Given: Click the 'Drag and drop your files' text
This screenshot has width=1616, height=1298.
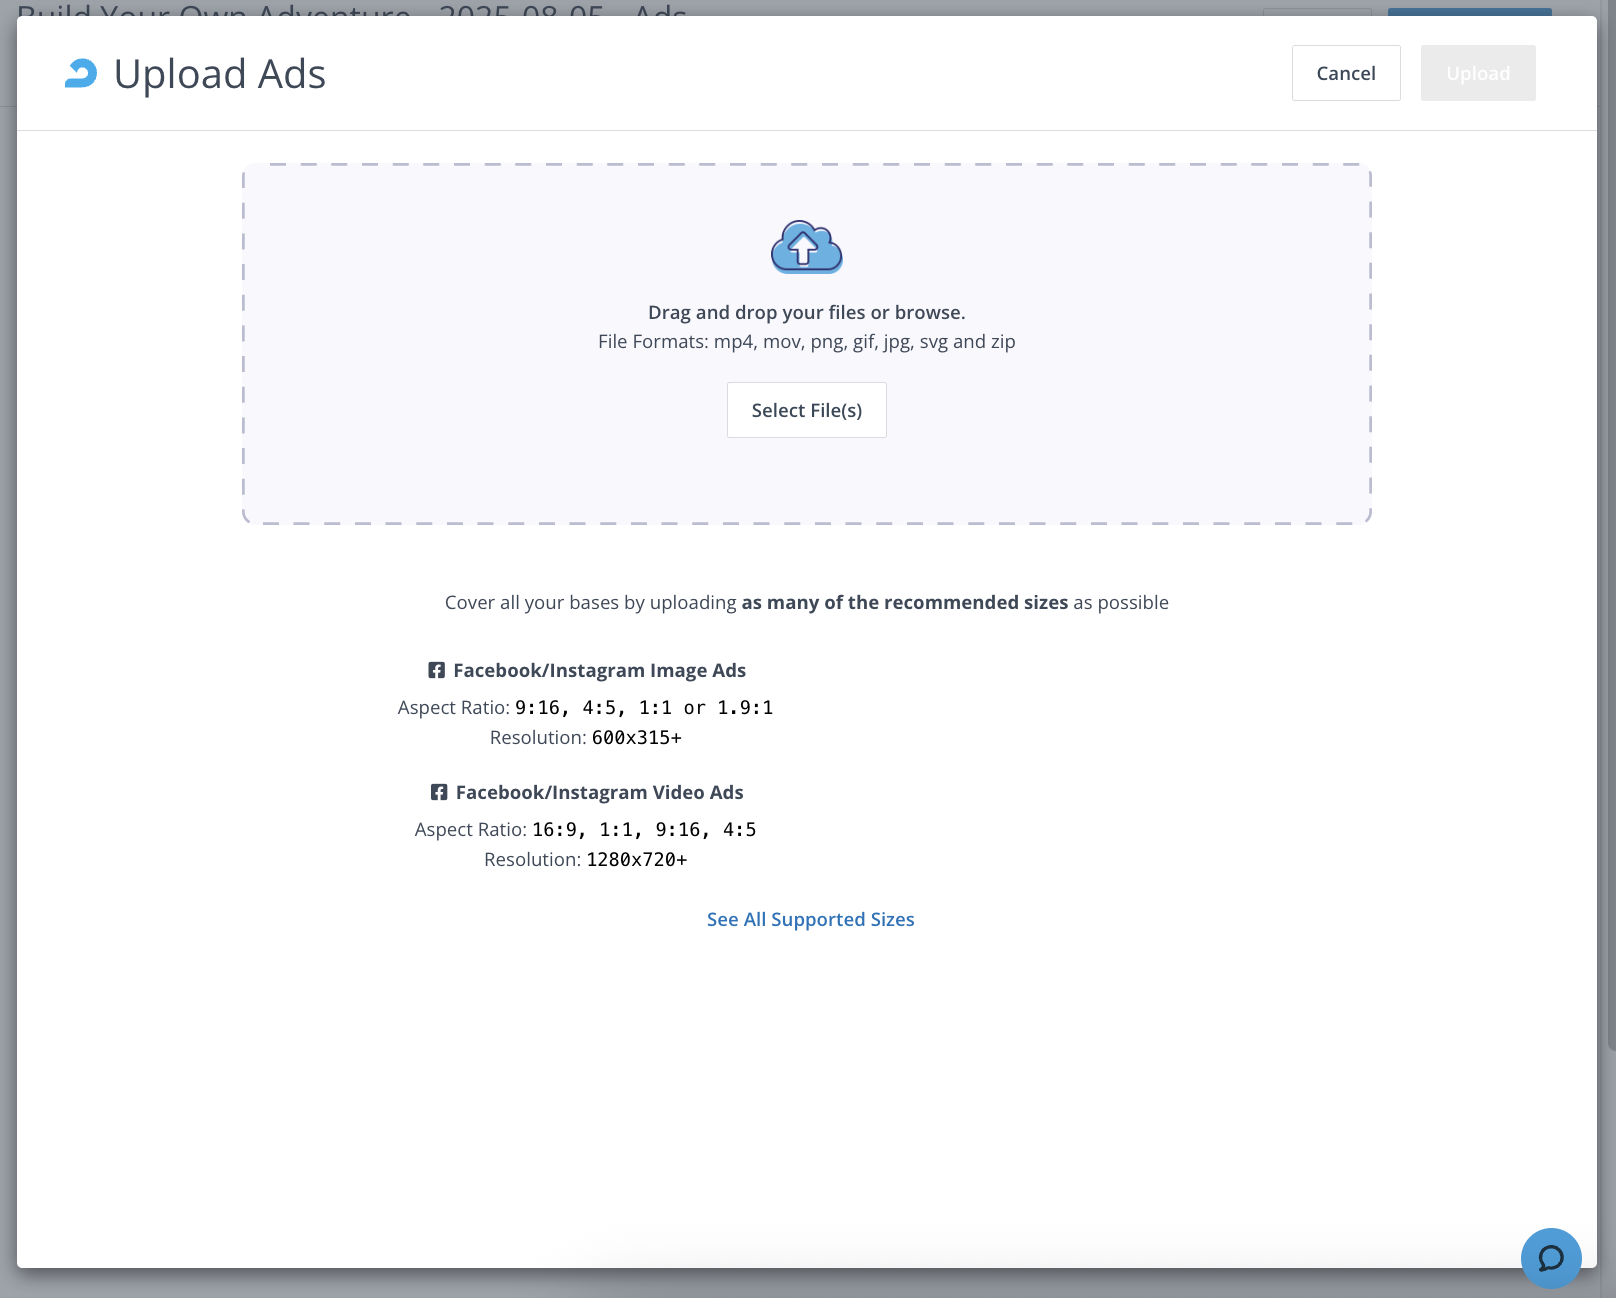Looking at the screenshot, I should (806, 312).
